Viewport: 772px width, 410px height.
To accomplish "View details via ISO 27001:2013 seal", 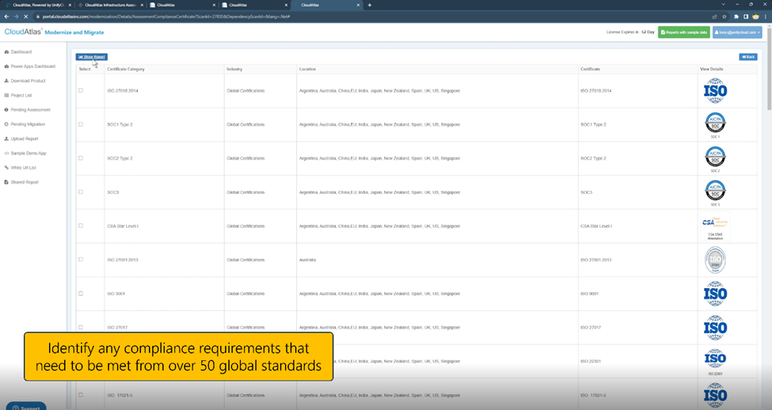I will [715, 260].
